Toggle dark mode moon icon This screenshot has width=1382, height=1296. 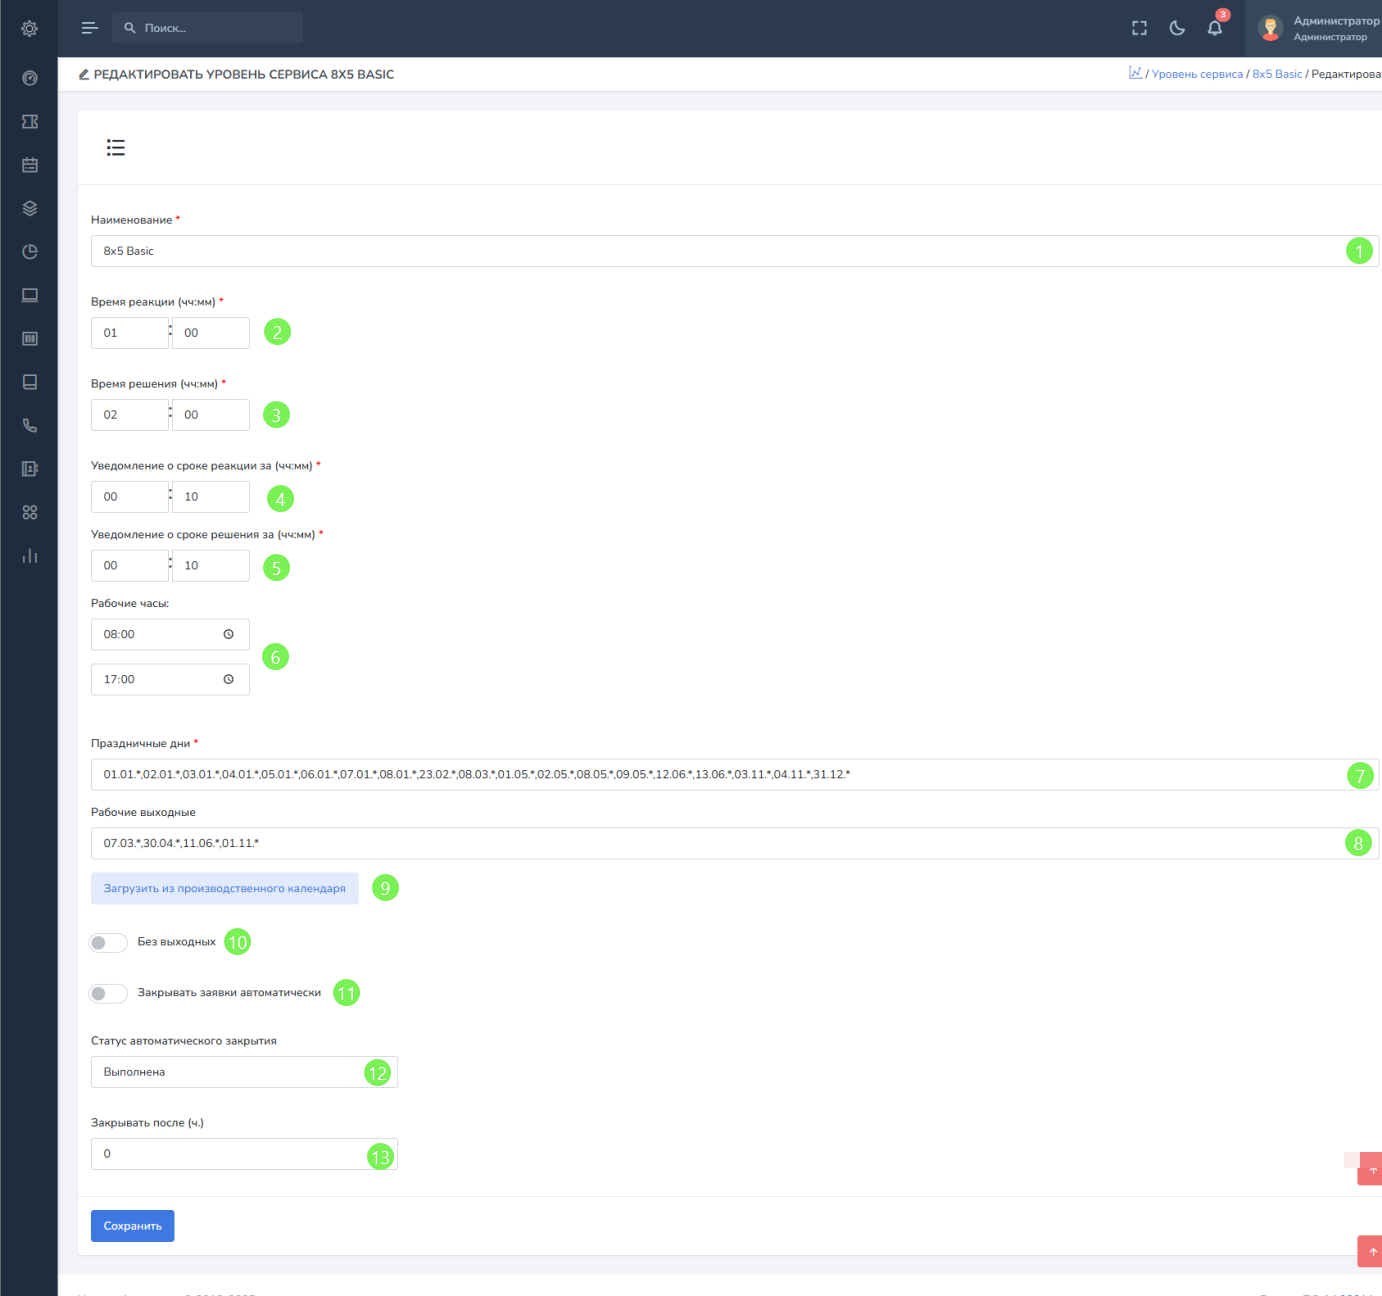[1177, 28]
